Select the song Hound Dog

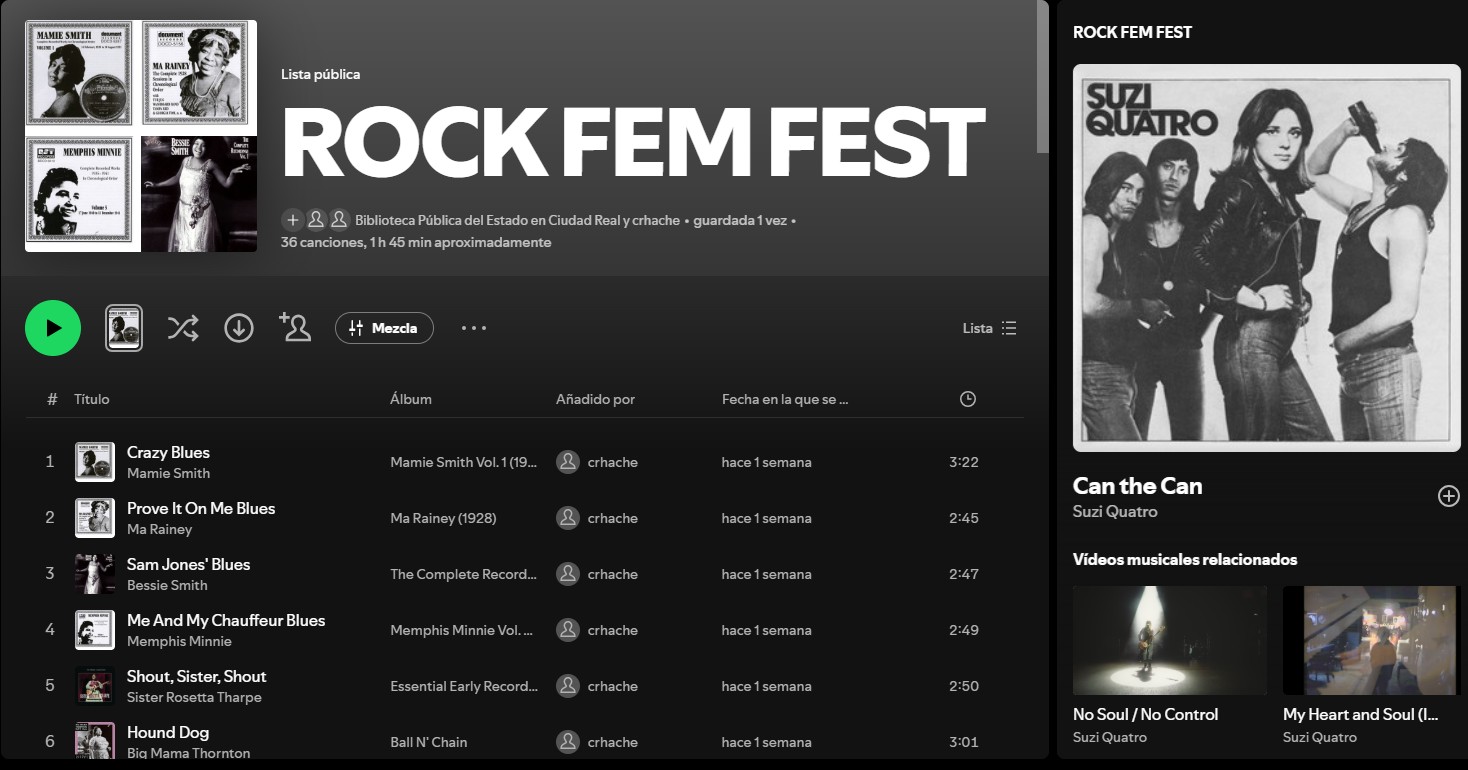[168, 732]
